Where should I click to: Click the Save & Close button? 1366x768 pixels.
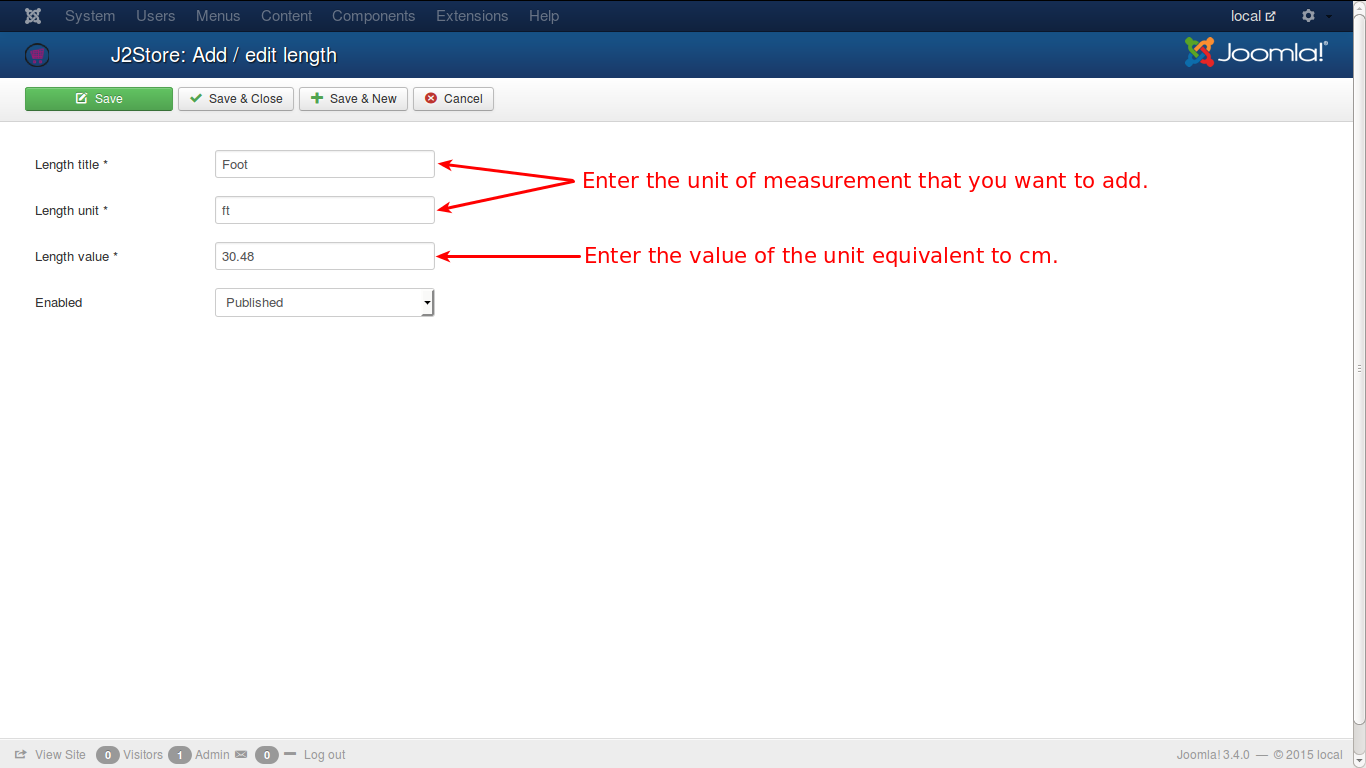(236, 99)
